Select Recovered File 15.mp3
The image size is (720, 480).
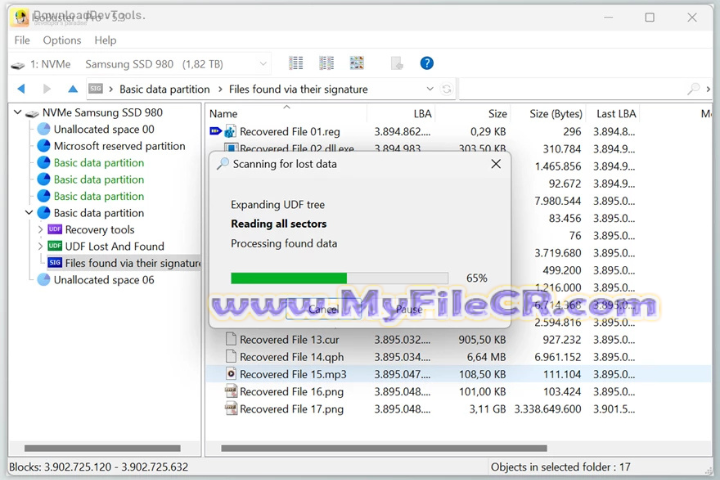tap(293, 374)
